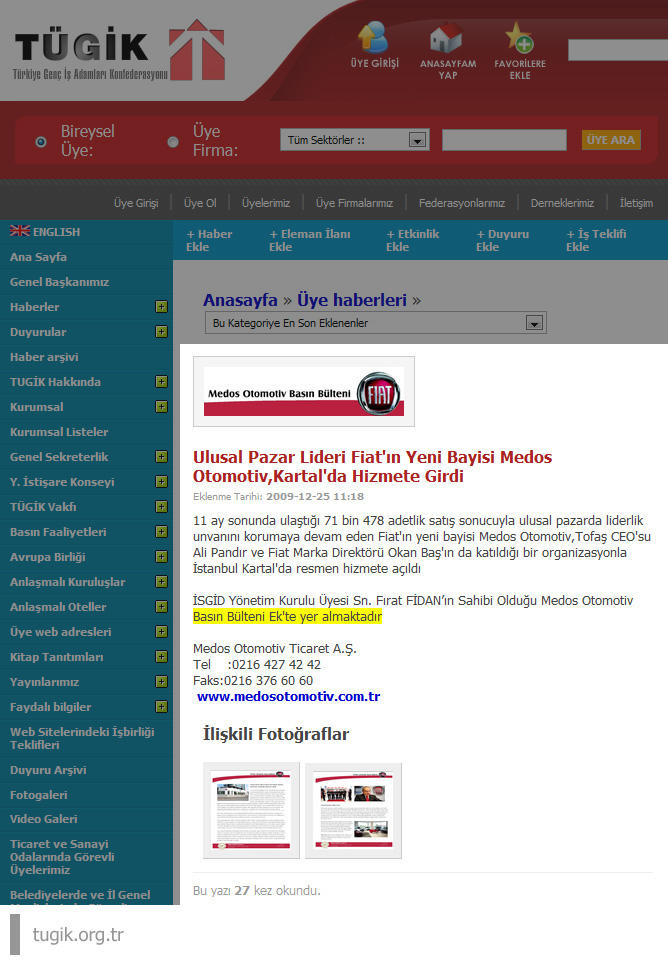Go to Üye haberleri breadcrumb link
This screenshot has width=668, height=962.
[x=351, y=300]
